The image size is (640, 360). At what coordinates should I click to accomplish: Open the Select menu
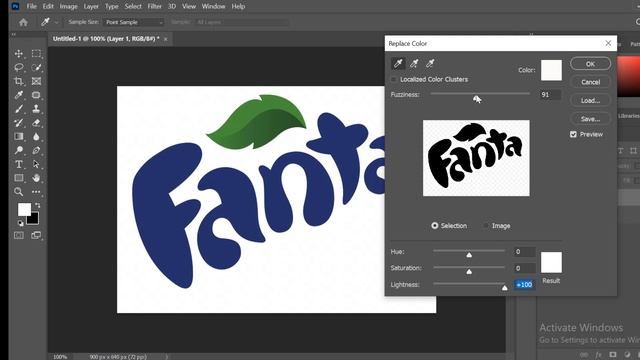click(x=133, y=6)
